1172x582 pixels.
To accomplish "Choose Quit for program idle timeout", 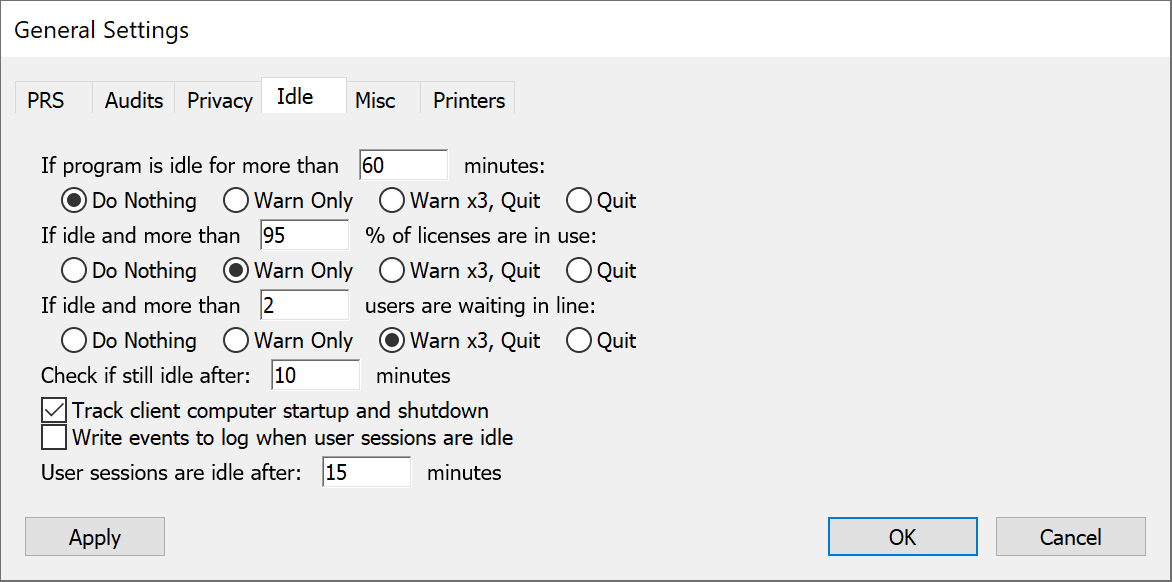I will pos(602,200).
